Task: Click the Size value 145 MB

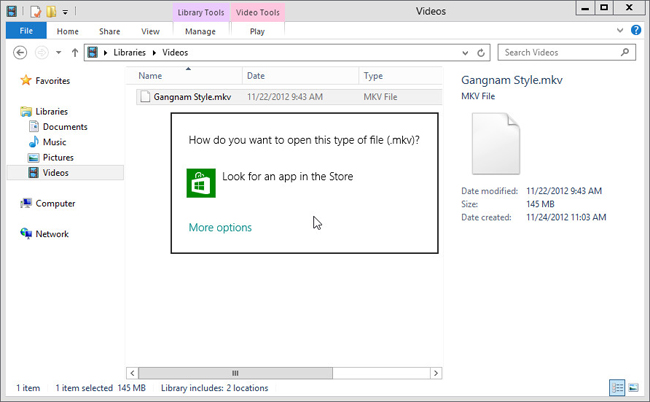Action: click(x=540, y=204)
